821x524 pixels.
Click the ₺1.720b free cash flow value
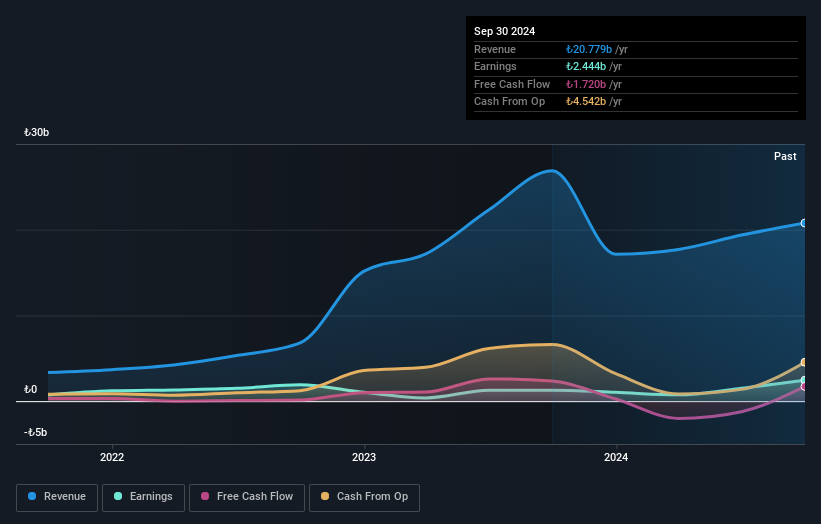tap(585, 84)
